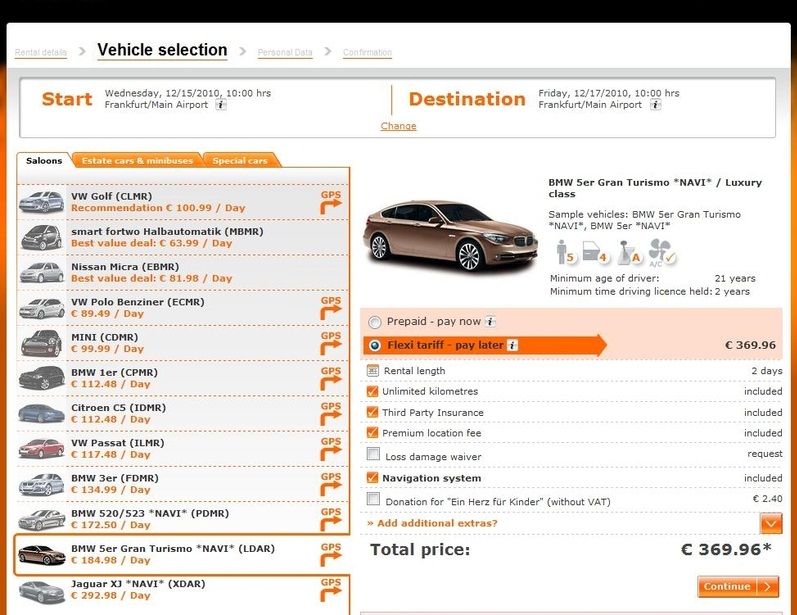Screen dimensions: 797x615
Task: Click the Change link under rental dates
Action: [x=398, y=126]
